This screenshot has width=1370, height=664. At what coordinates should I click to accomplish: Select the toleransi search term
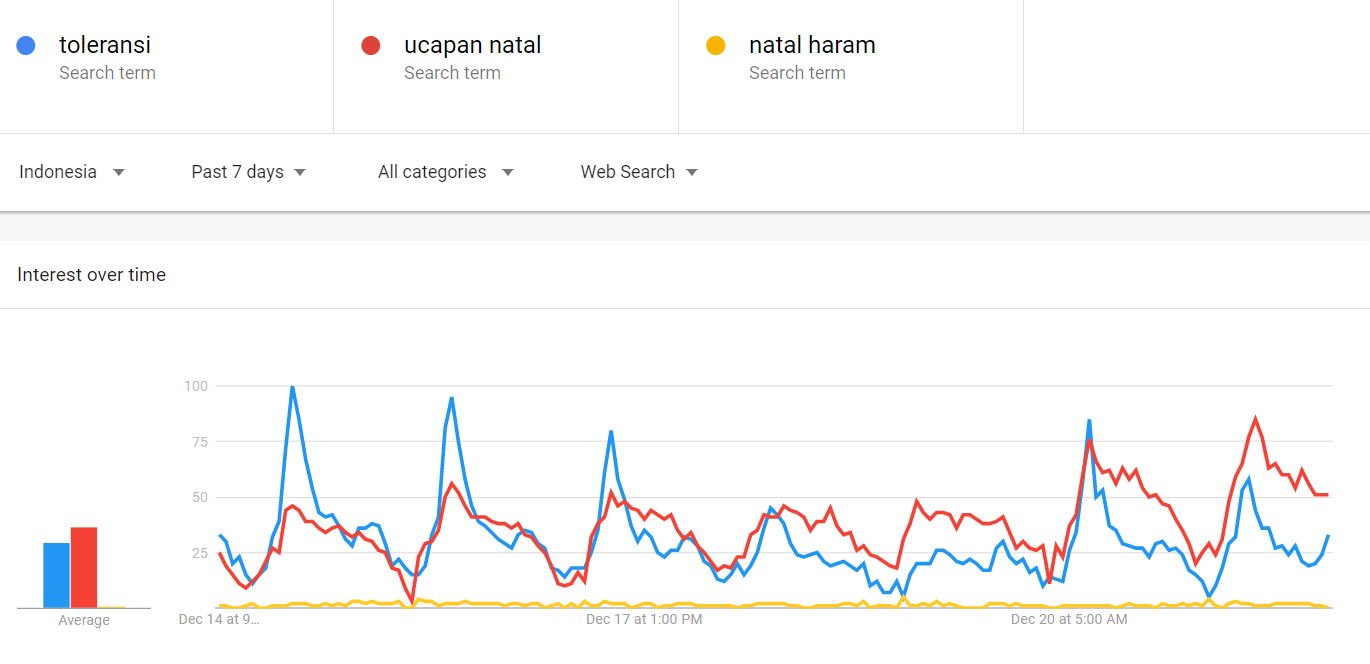tap(105, 46)
